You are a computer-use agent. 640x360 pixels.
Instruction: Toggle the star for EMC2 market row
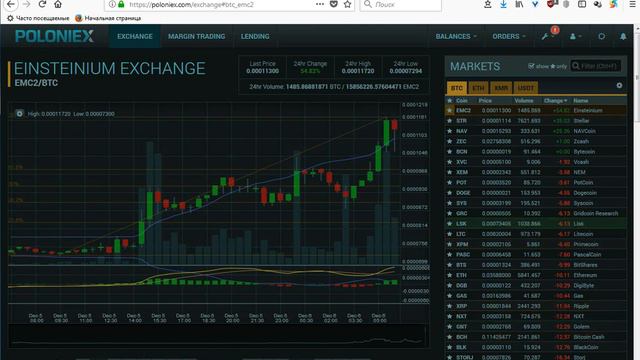pos(449,110)
